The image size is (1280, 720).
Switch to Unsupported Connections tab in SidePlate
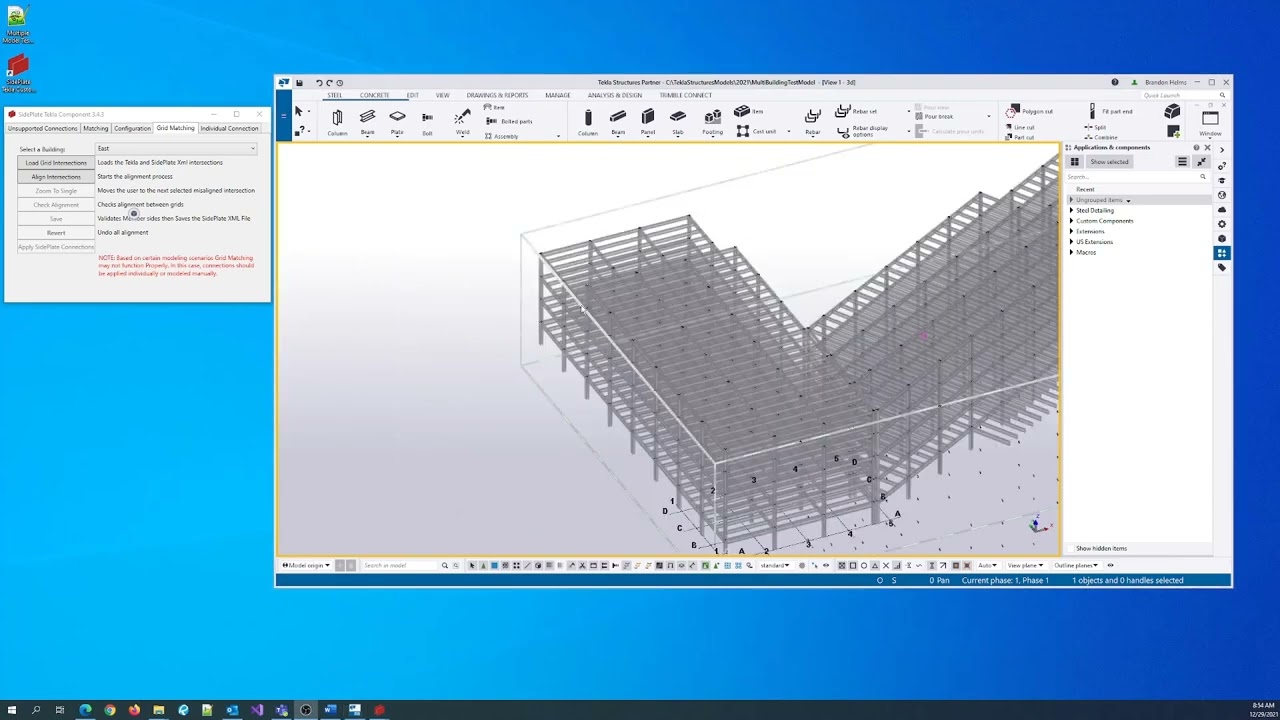42,128
